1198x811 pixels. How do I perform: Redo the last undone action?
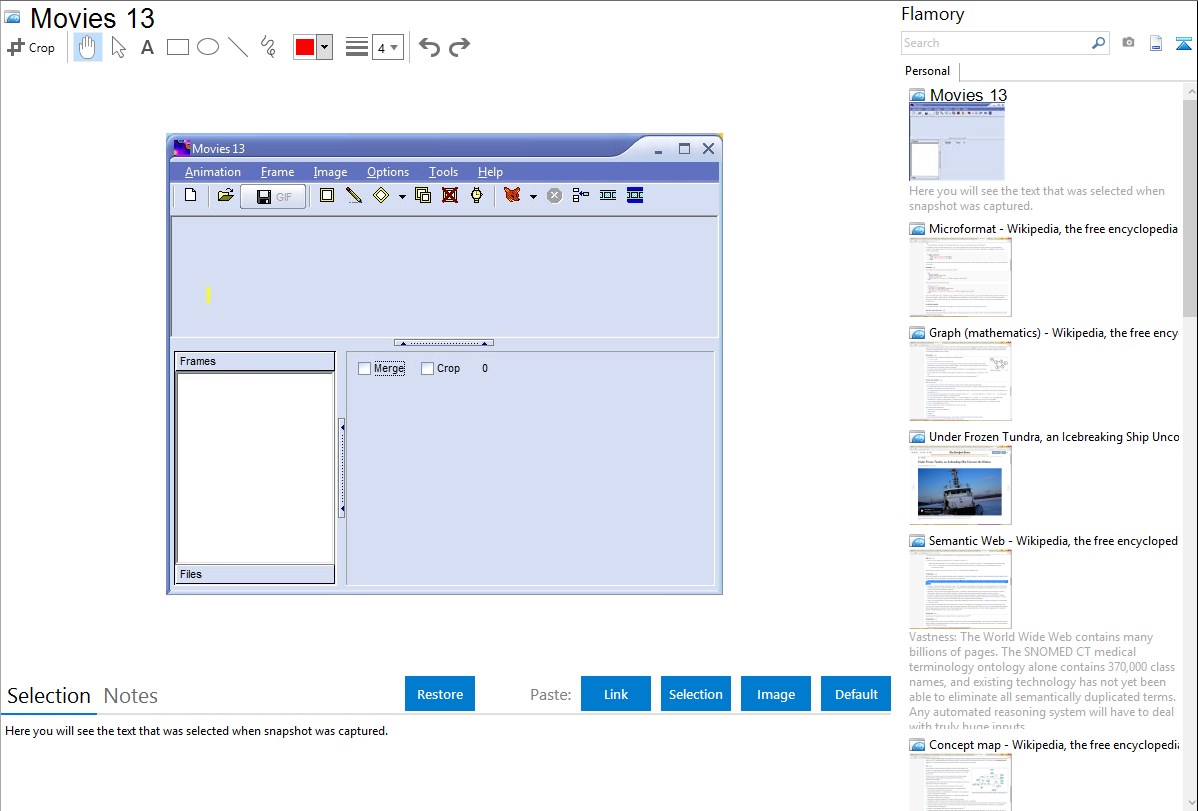coord(459,47)
